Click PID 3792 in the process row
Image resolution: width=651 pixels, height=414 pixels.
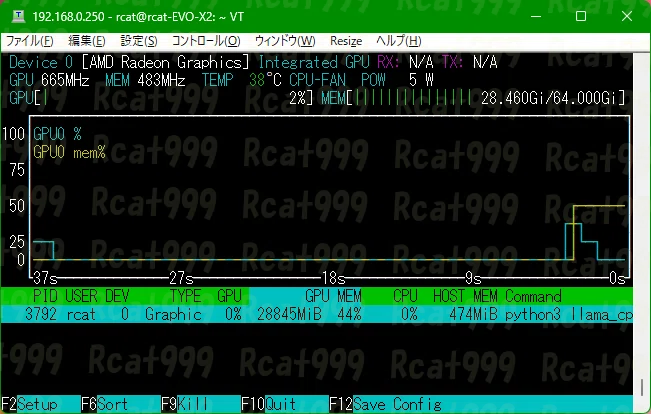pos(41,314)
